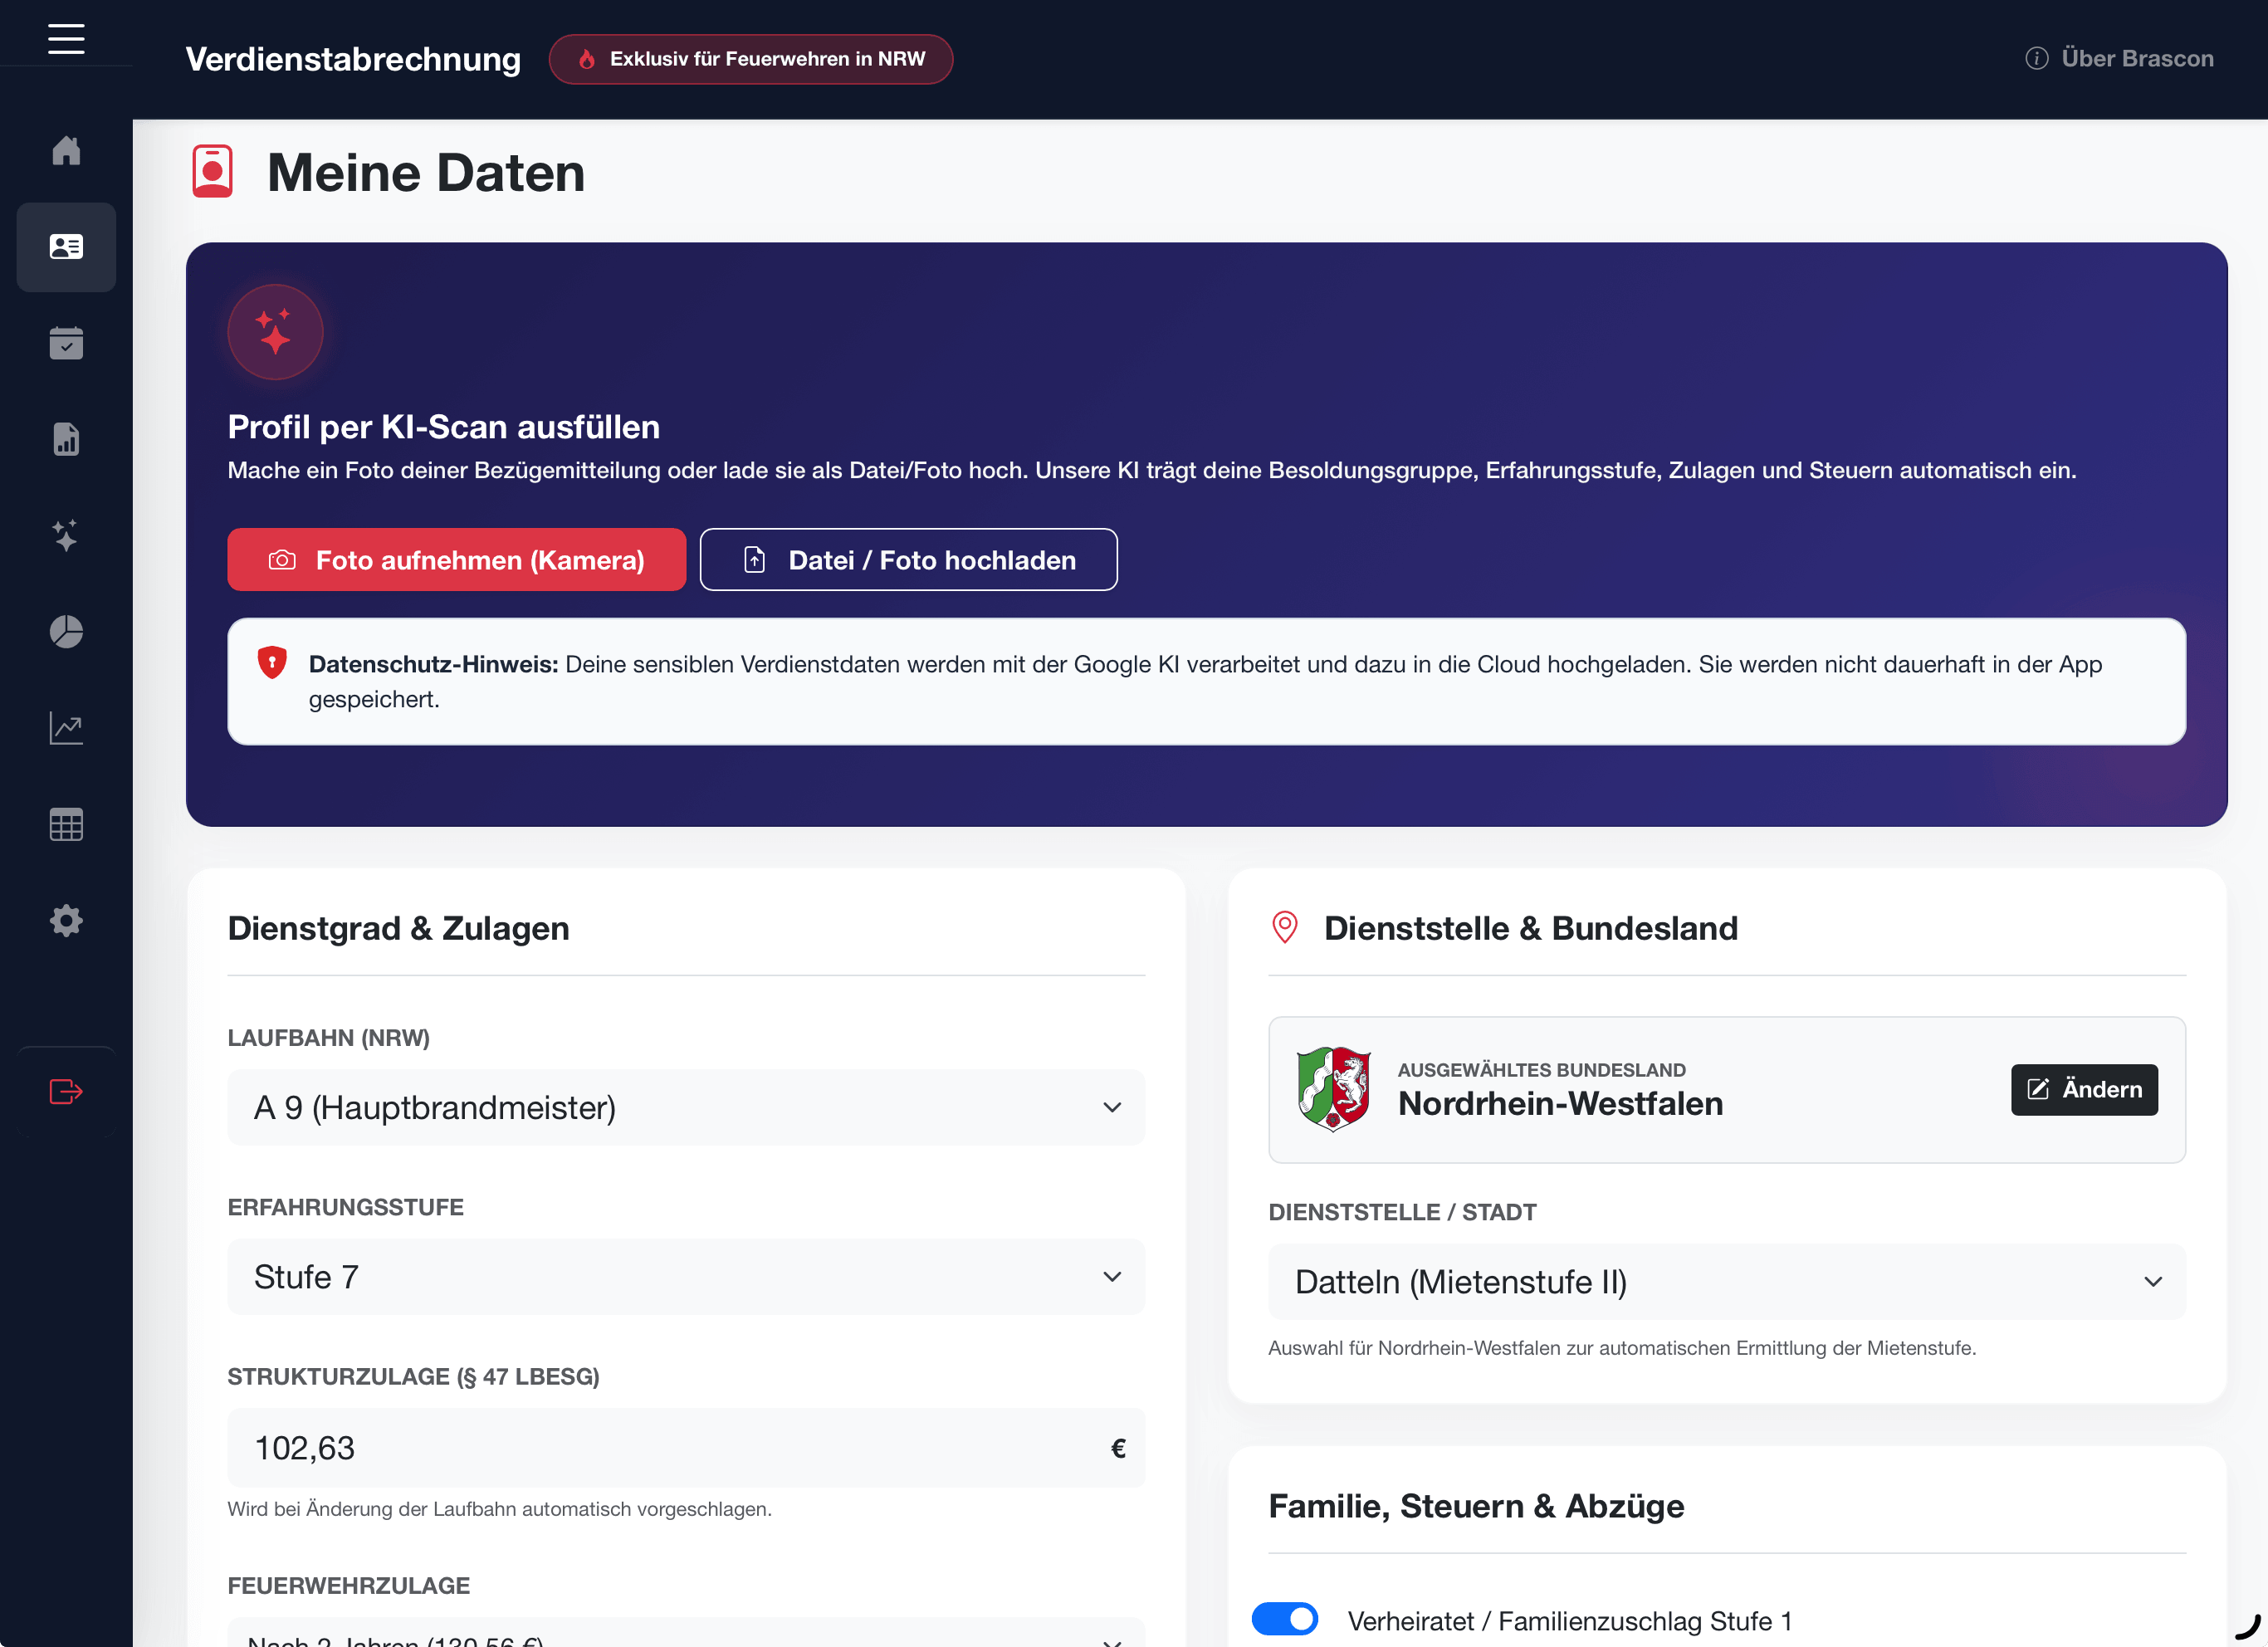Click the flame icon in NRW badge
Screen dimensions: 2268x1647
(x=587, y=59)
